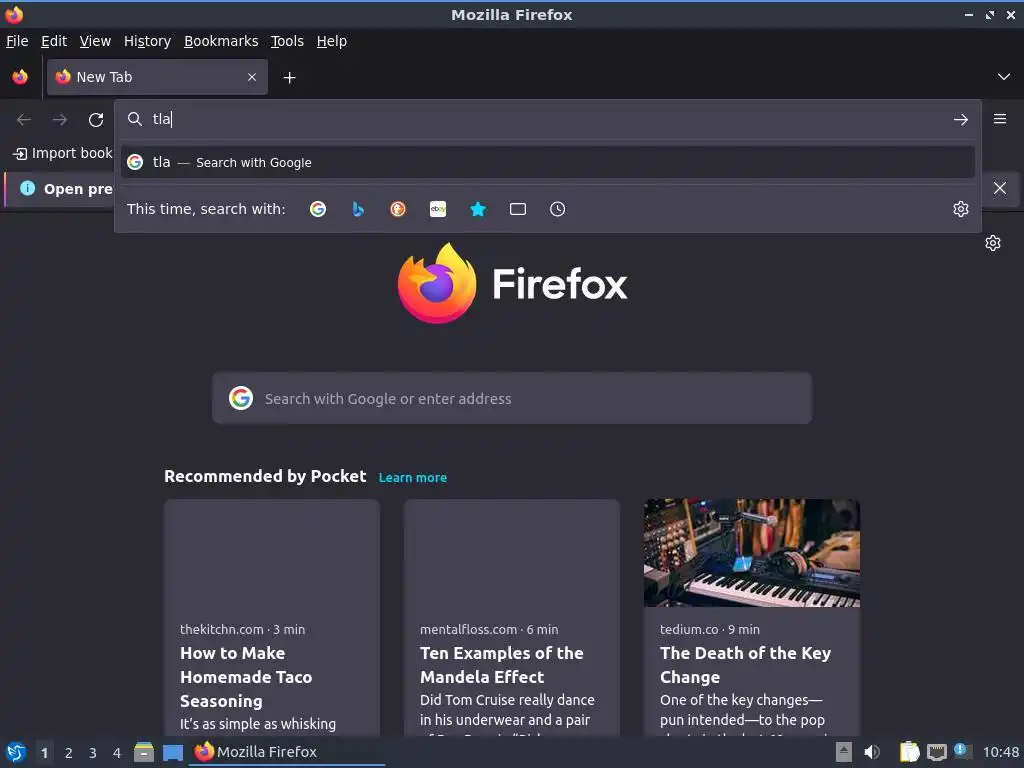Go forward one page
The height and width of the screenshot is (768, 1024).
point(60,120)
